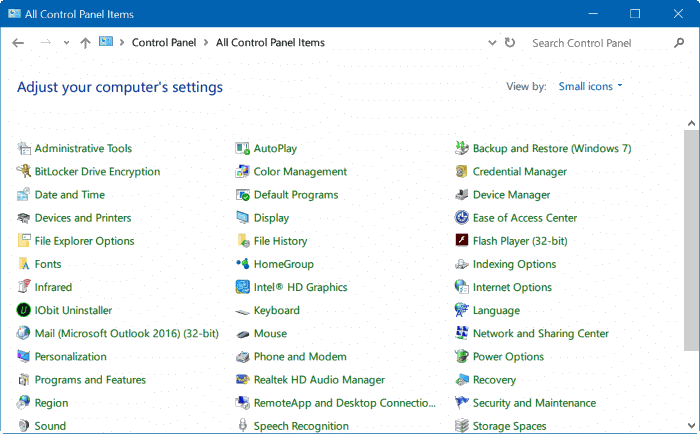Open the AutoPlay icon

point(242,148)
